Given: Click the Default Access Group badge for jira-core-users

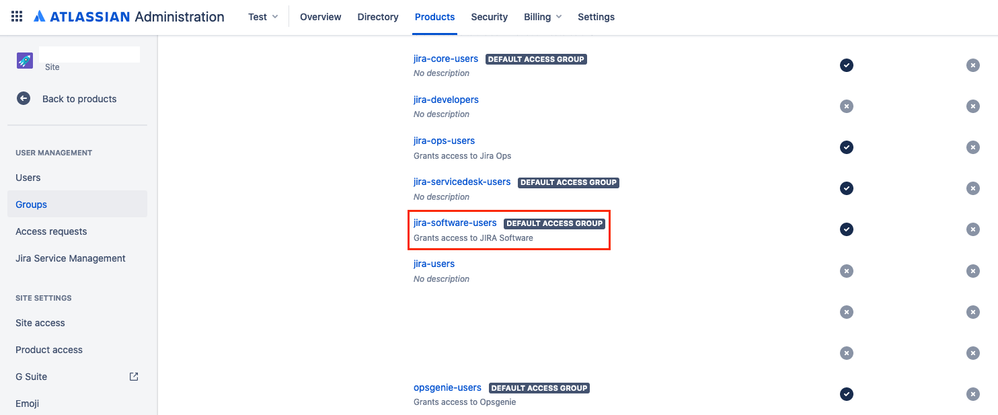Looking at the screenshot, I should 536,59.
